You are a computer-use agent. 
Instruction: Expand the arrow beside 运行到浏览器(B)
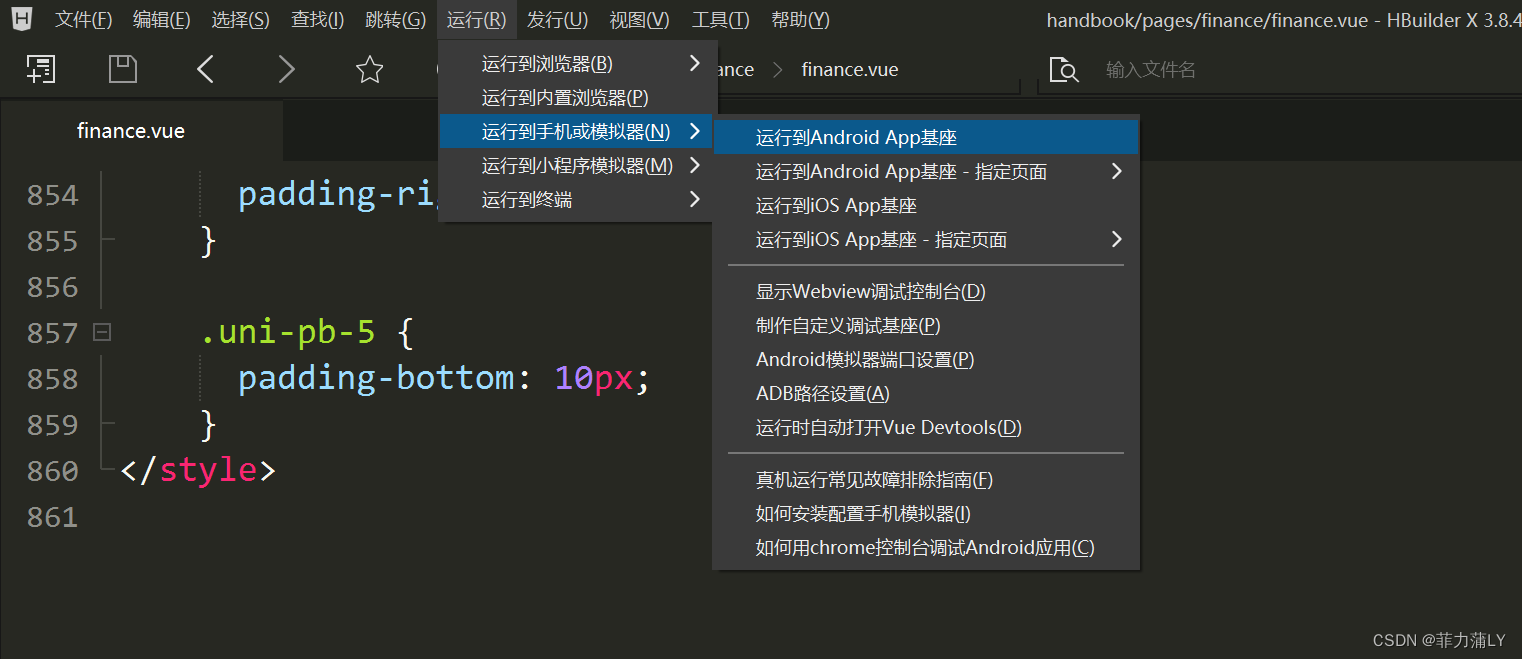(695, 64)
